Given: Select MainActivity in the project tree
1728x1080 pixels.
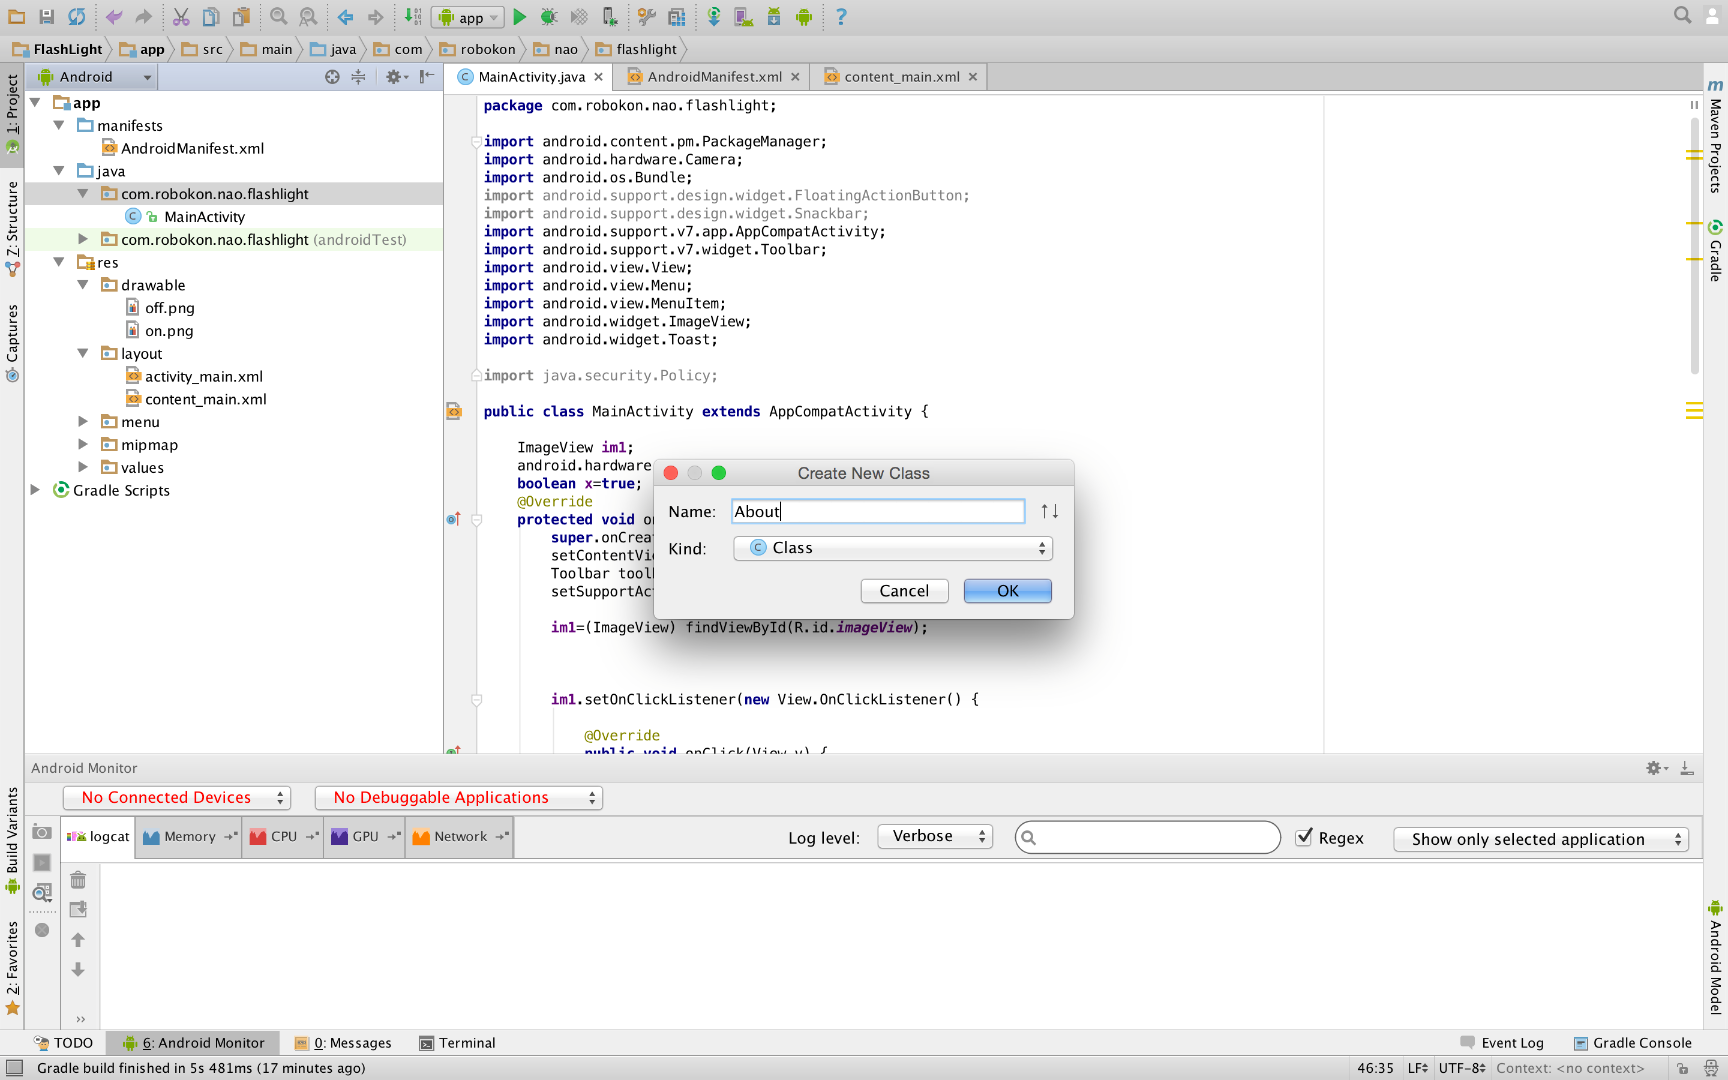Looking at the screenshot, I should coord(204,217).
